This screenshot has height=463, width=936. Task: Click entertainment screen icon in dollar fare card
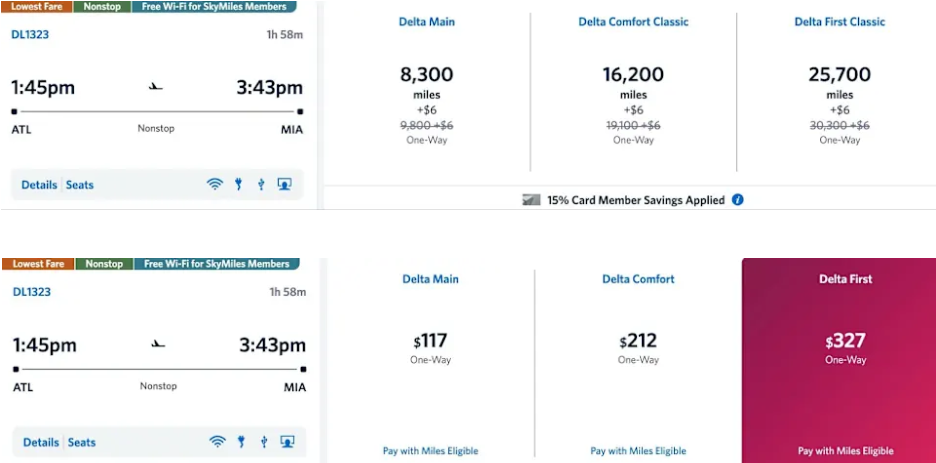pos(287,442)
